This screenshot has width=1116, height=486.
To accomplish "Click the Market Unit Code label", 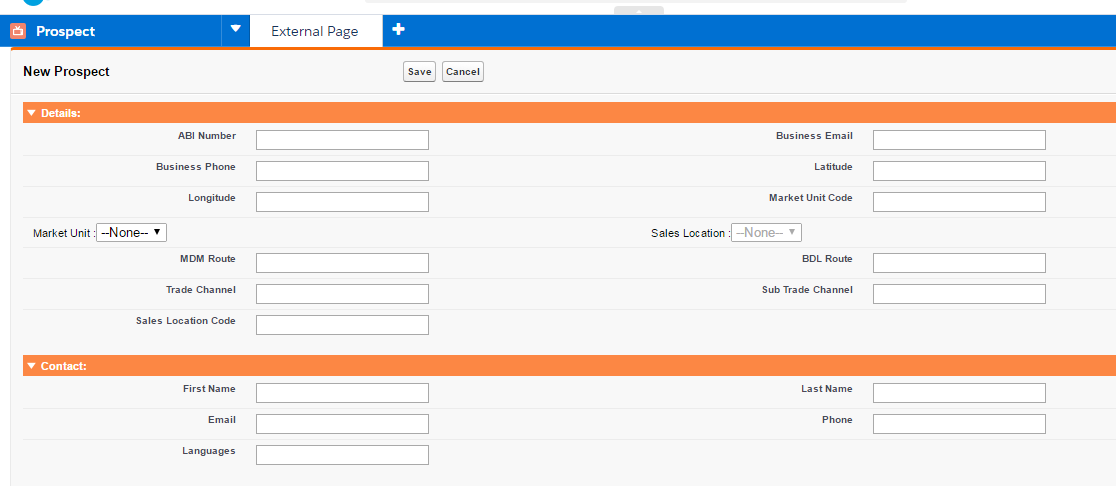I will (811, 197).
